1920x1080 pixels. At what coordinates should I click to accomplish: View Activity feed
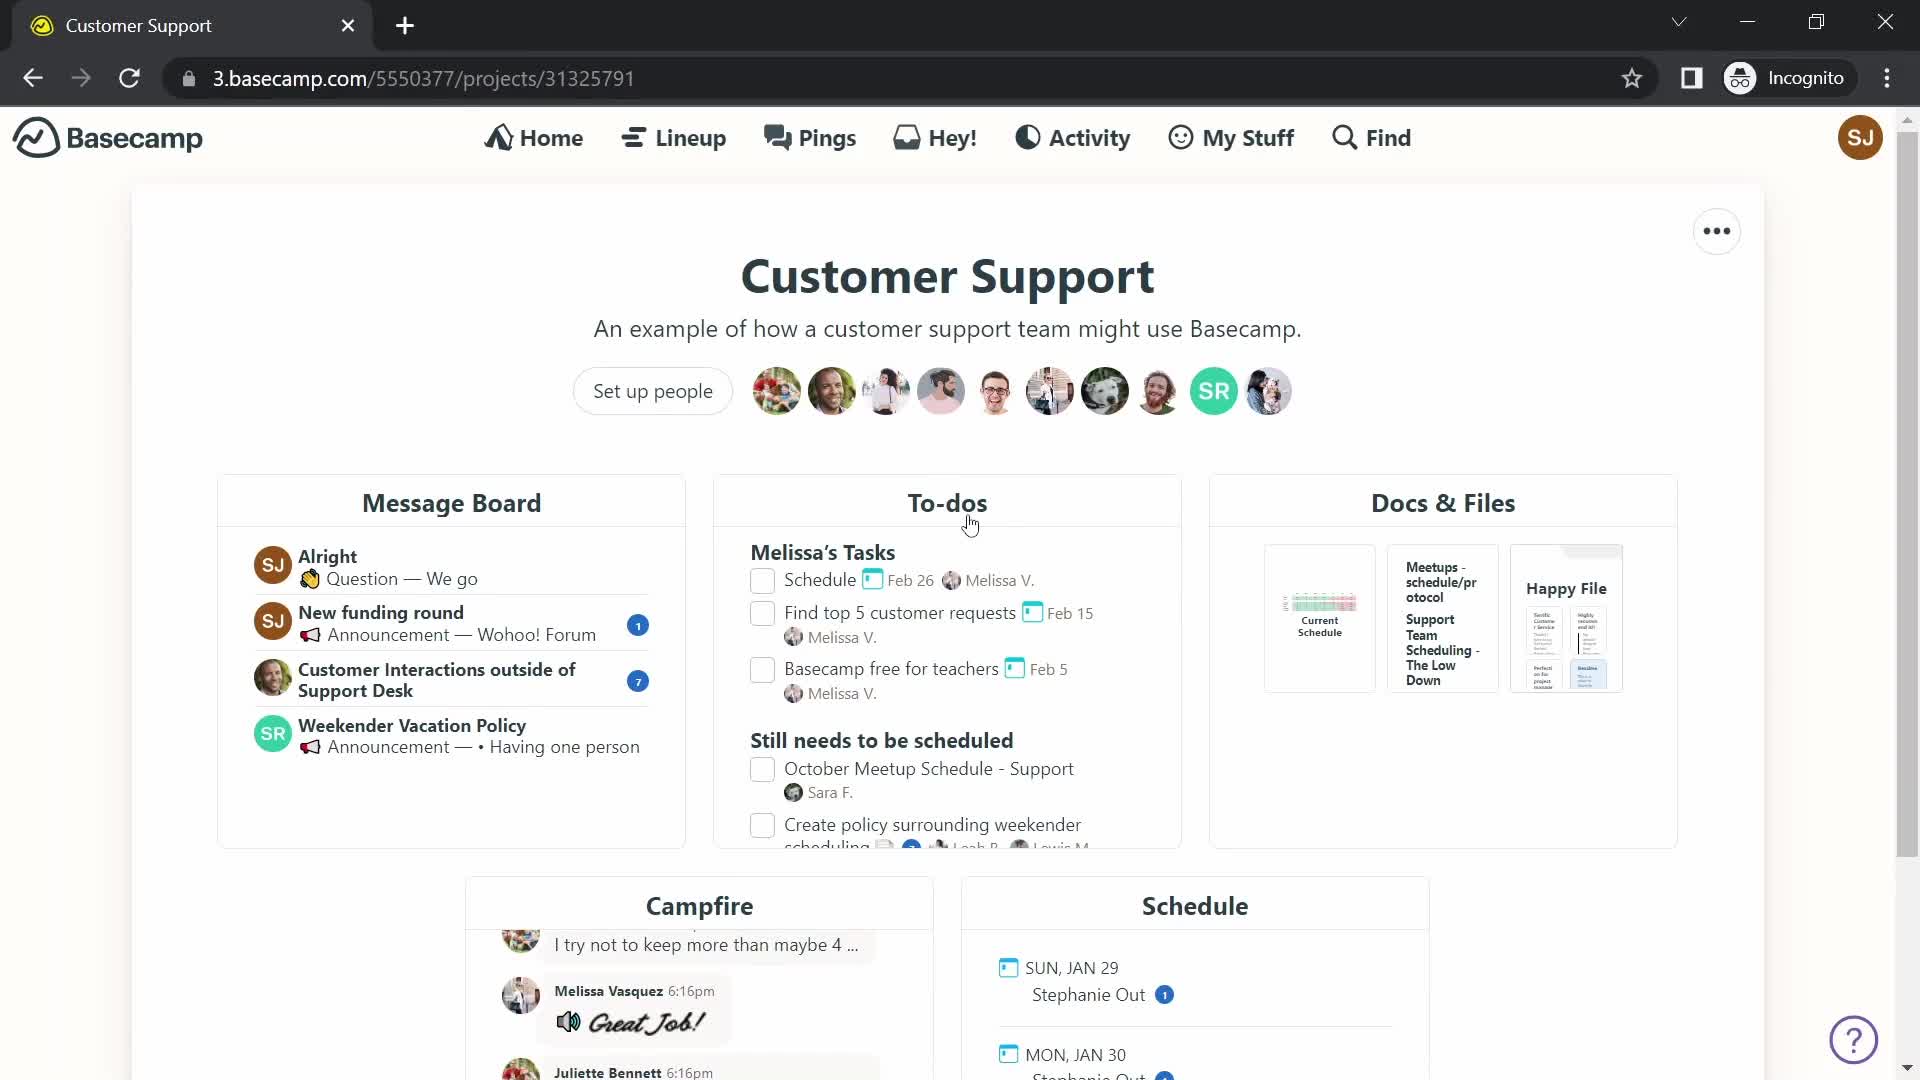click(1073, 137)
